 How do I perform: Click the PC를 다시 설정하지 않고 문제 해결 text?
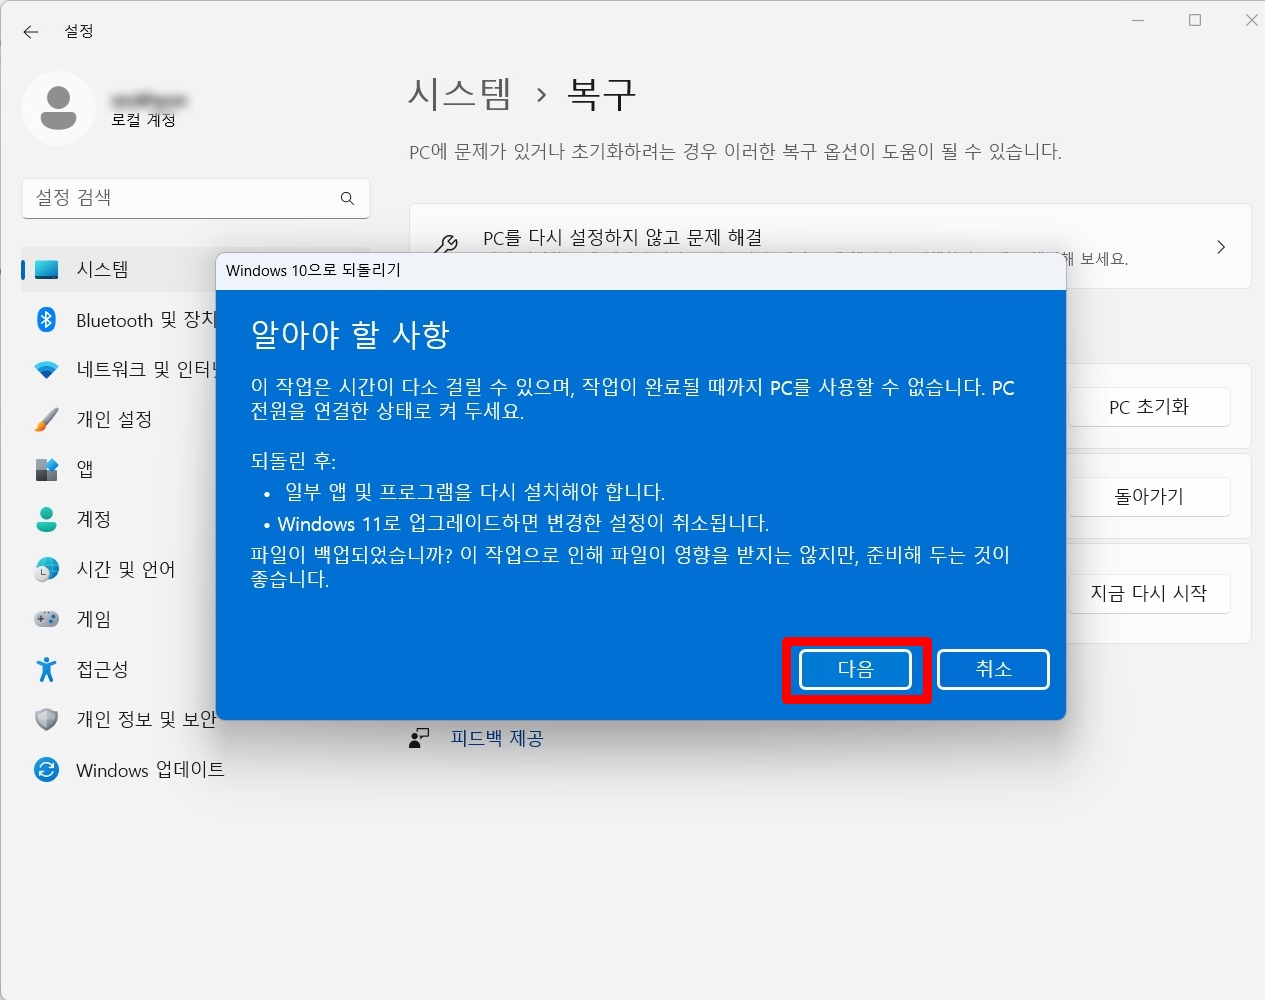coord(622,237)
